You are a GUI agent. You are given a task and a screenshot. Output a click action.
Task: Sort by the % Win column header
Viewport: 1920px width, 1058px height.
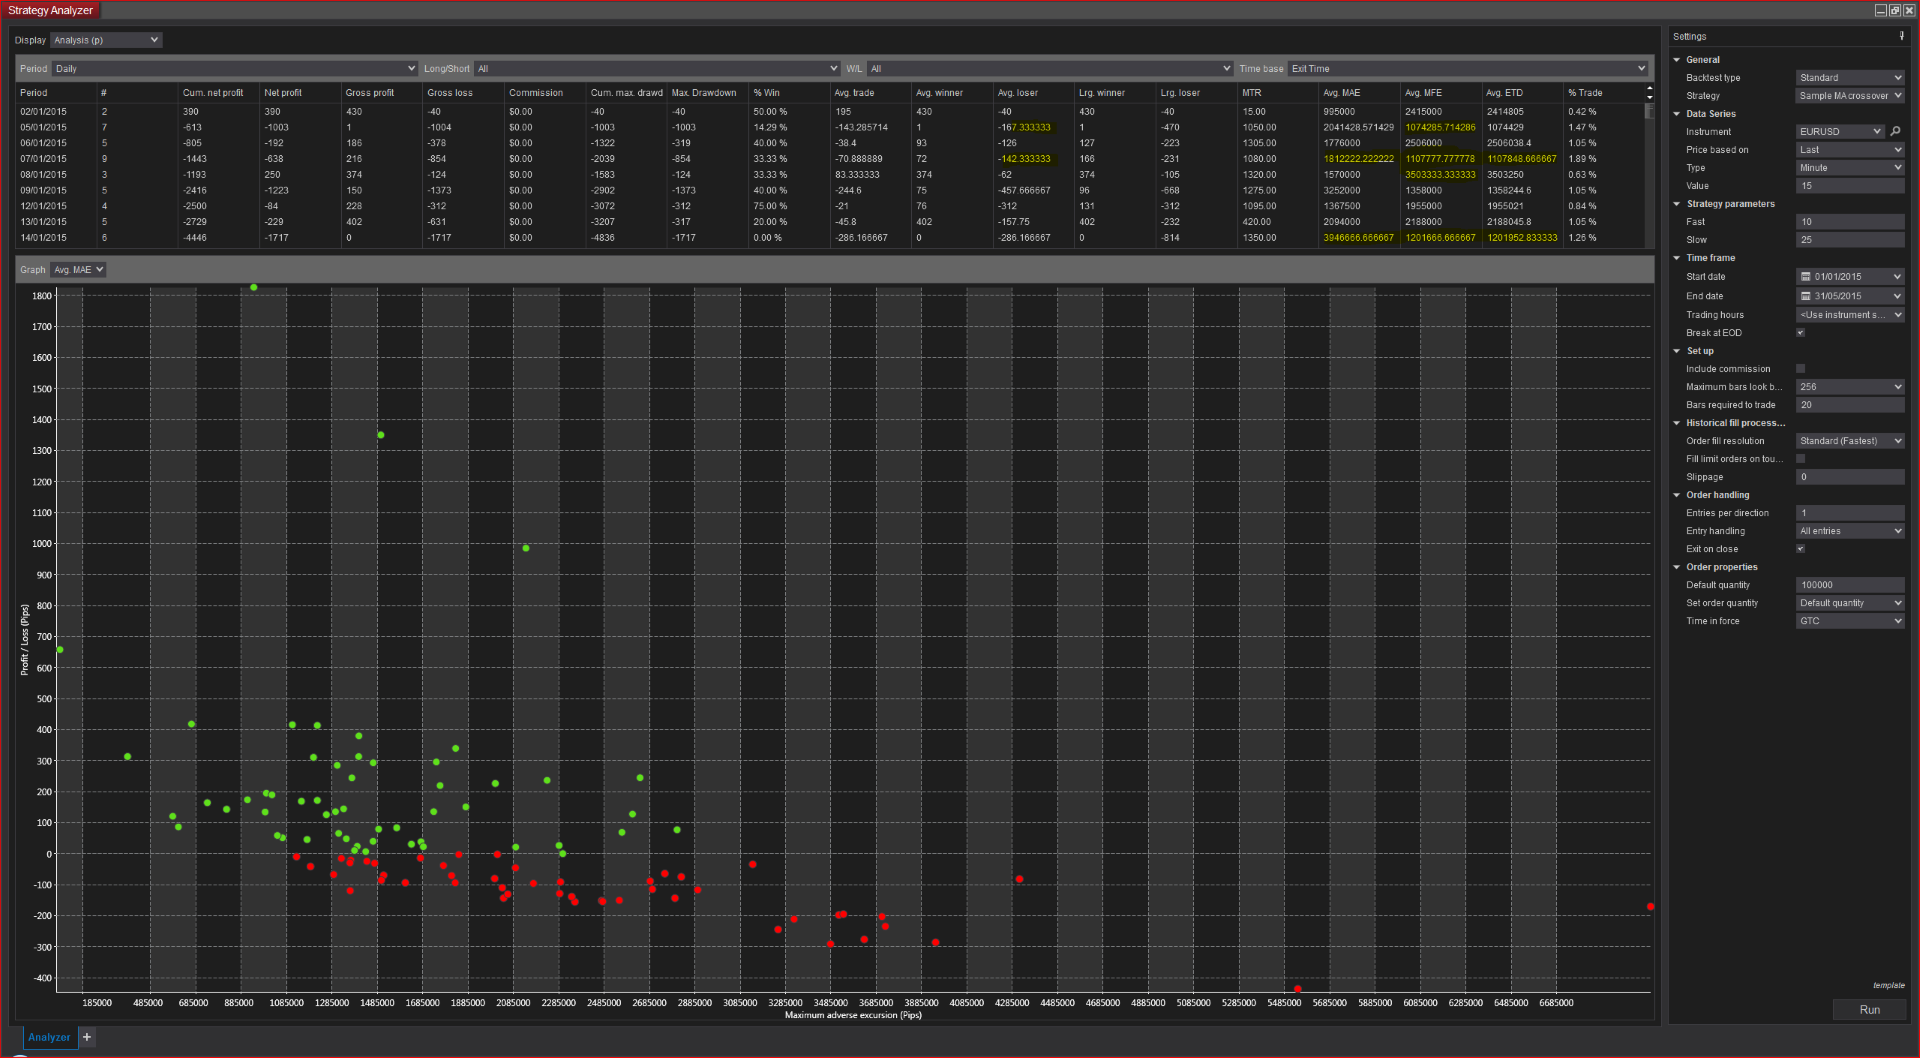coord(790,93)
